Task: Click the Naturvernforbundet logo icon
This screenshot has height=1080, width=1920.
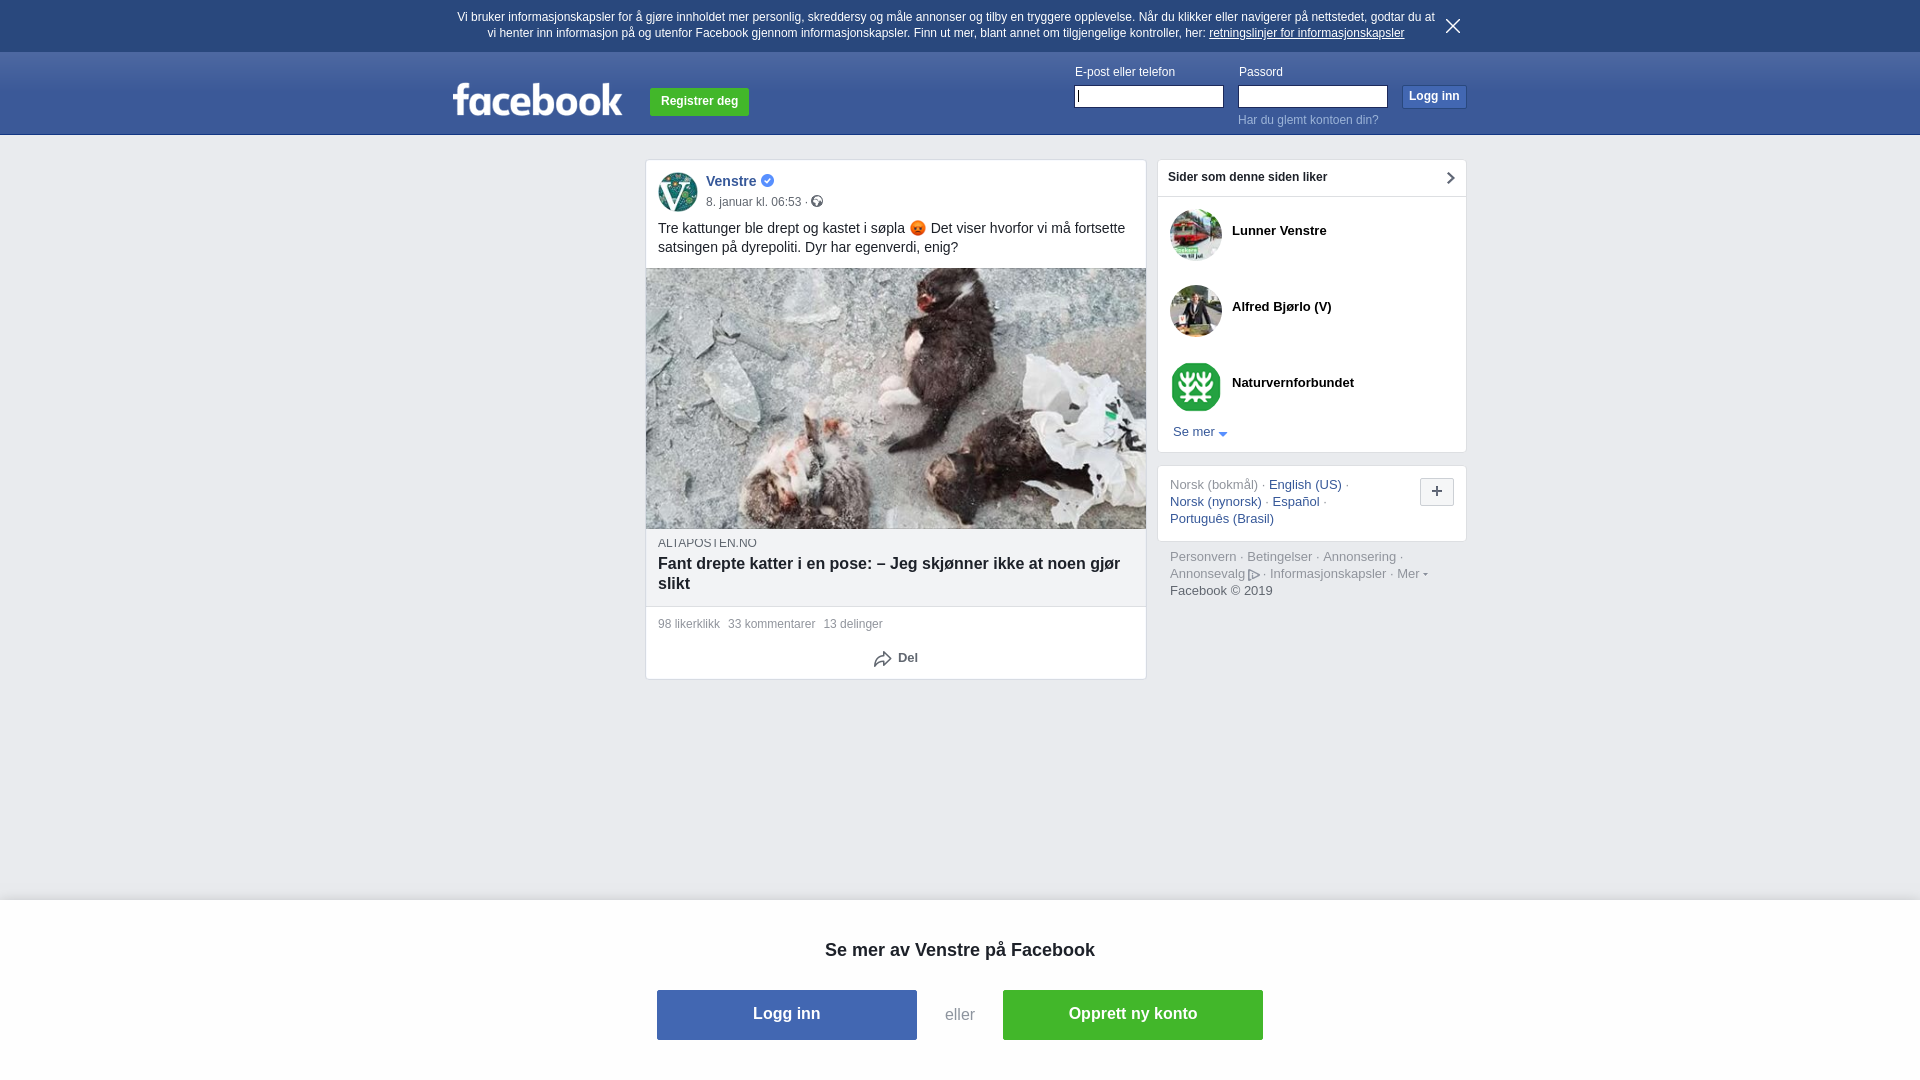Action: pos(1196,387)
